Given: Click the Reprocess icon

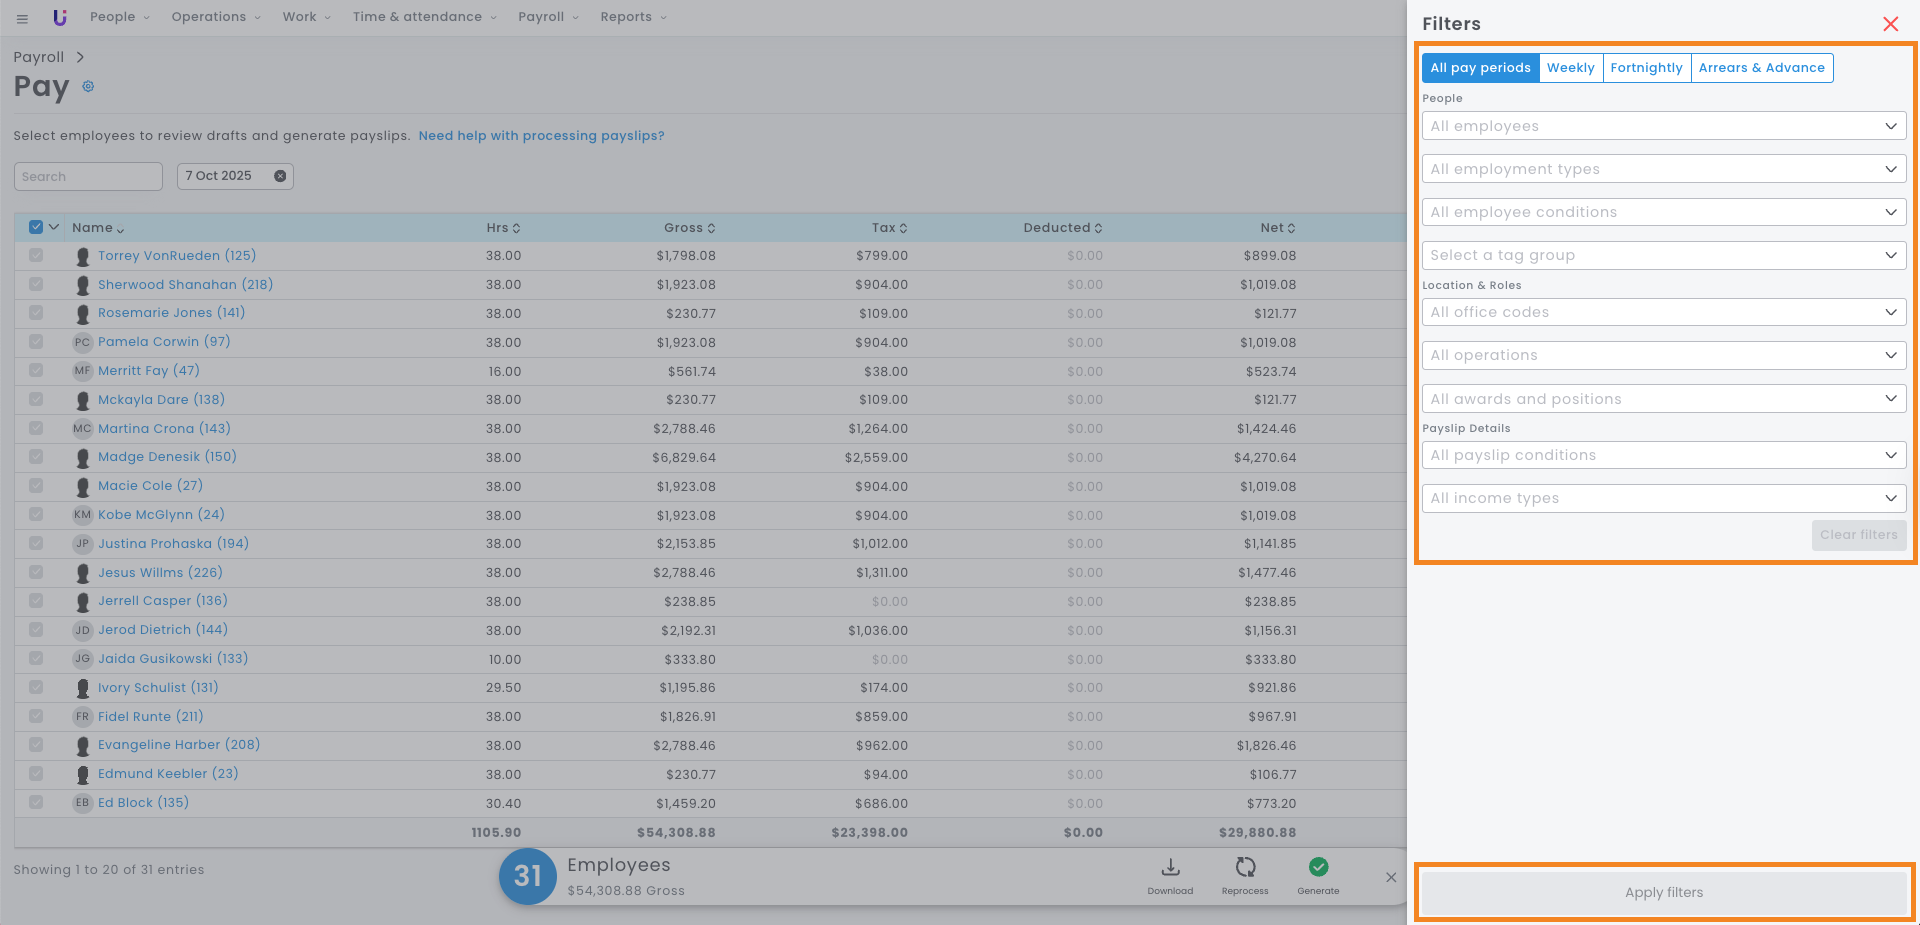Looking at the screenshot, I should (1245, 868).
